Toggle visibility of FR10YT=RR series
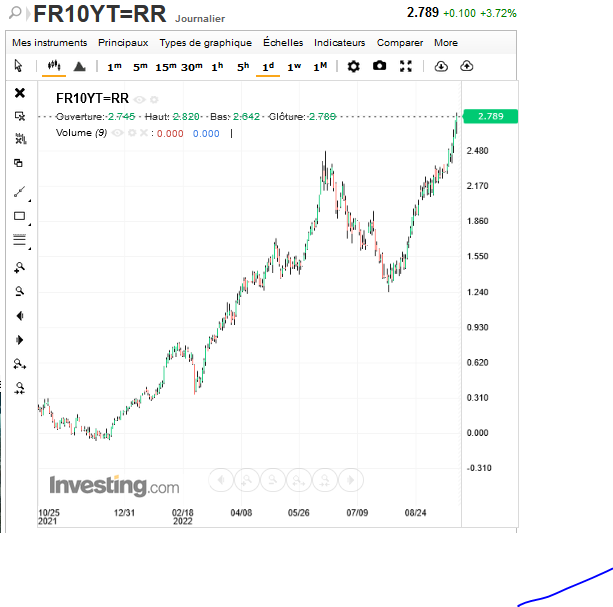 click(x=140, y=100)
